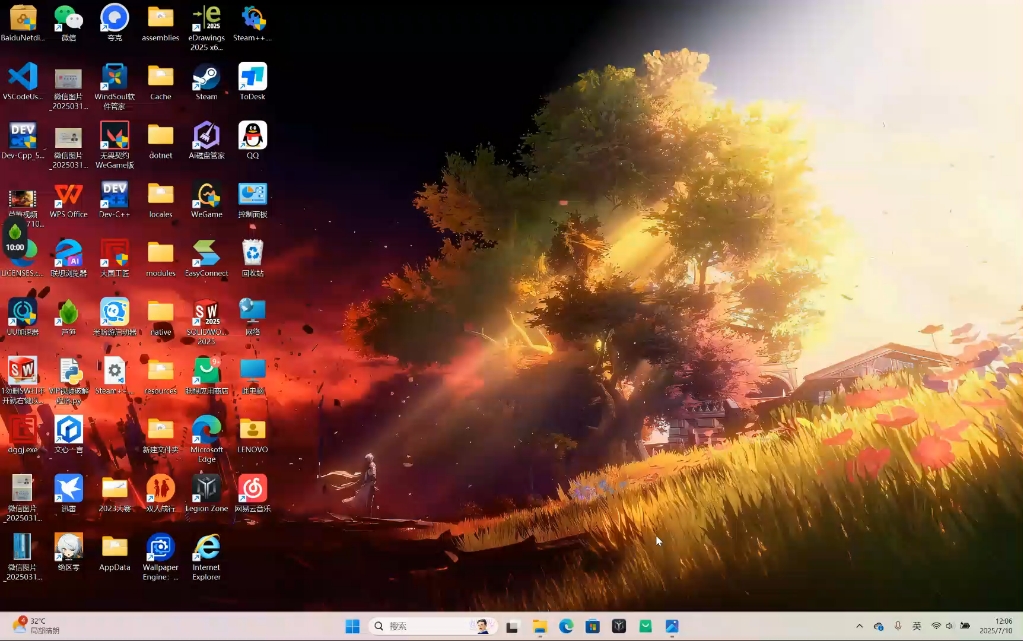Open the VIP video Python script file
The image size is (1023, 641).
[x=69, y=371]
